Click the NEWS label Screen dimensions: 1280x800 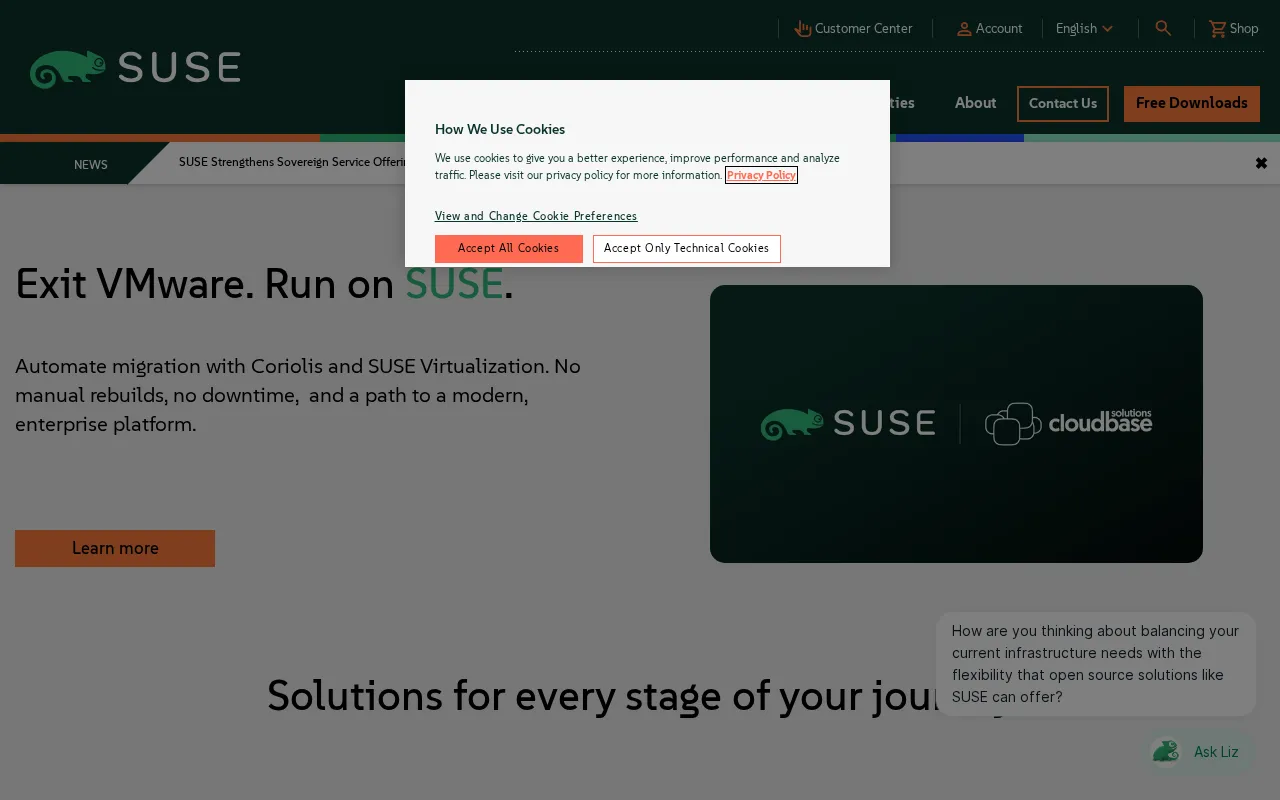[x=91, y=165]
